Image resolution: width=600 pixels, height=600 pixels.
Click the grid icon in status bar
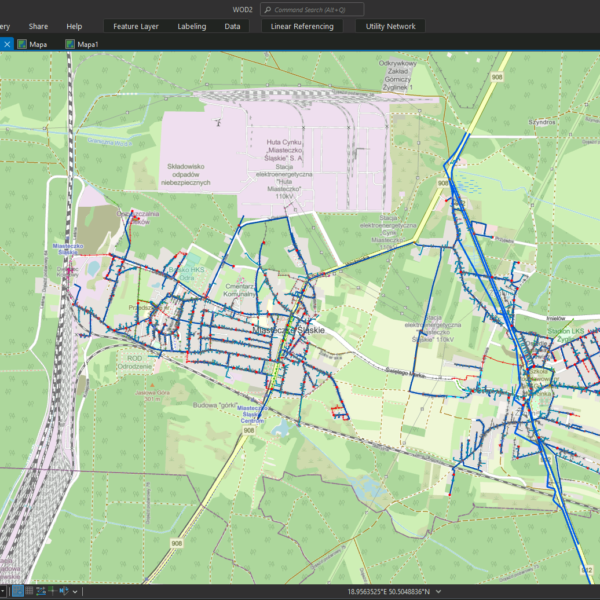coord(29,591)
